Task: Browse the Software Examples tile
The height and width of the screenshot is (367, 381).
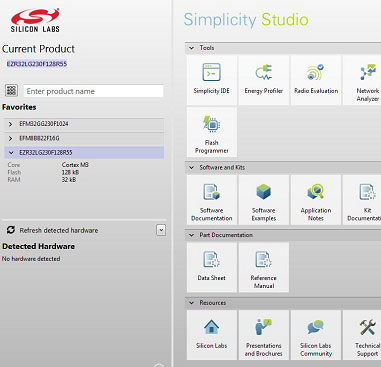Action: click(264, 200)
